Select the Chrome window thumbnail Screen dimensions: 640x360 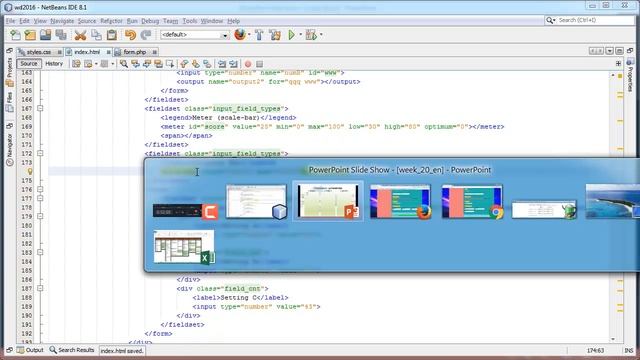pyautogui.click(x=472, y=202)
